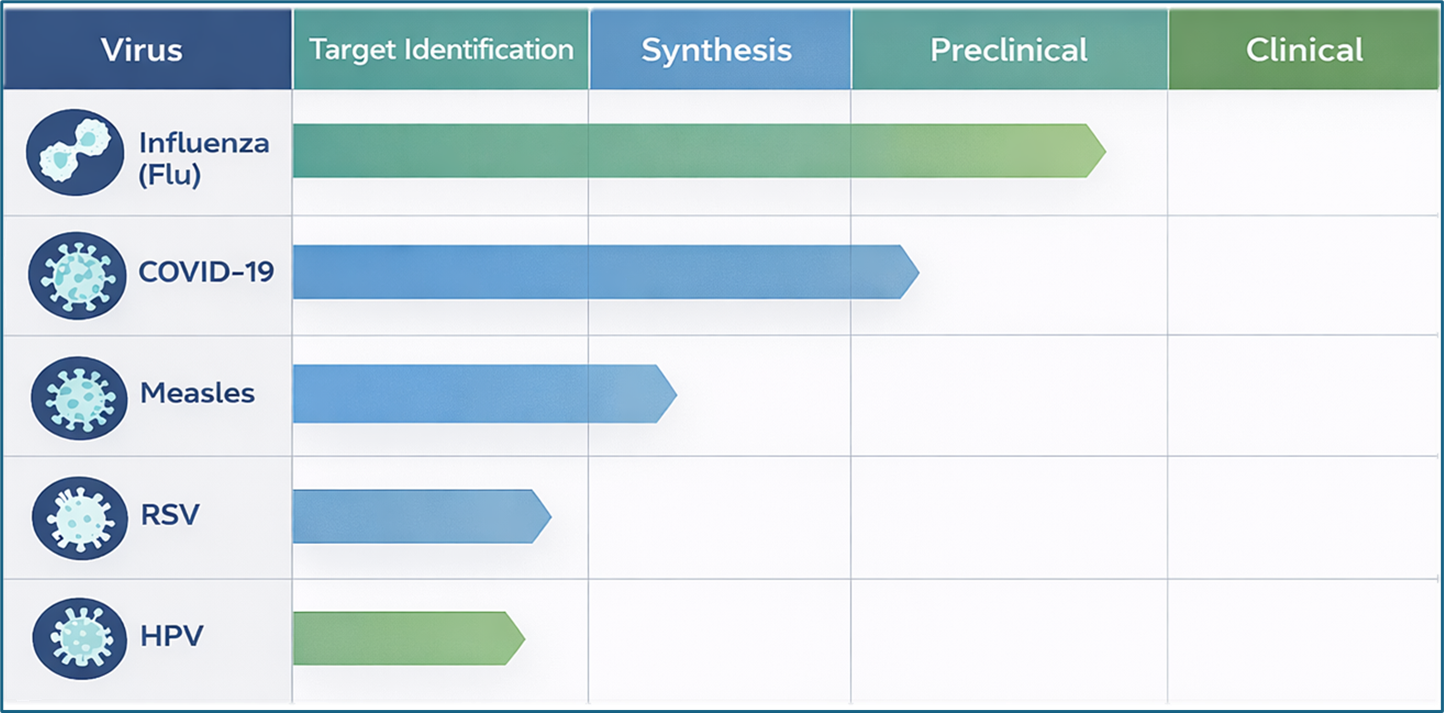The image size is (1444, 713).
Task: Click the COVID-19 virus icon
Action: (77, 275)
